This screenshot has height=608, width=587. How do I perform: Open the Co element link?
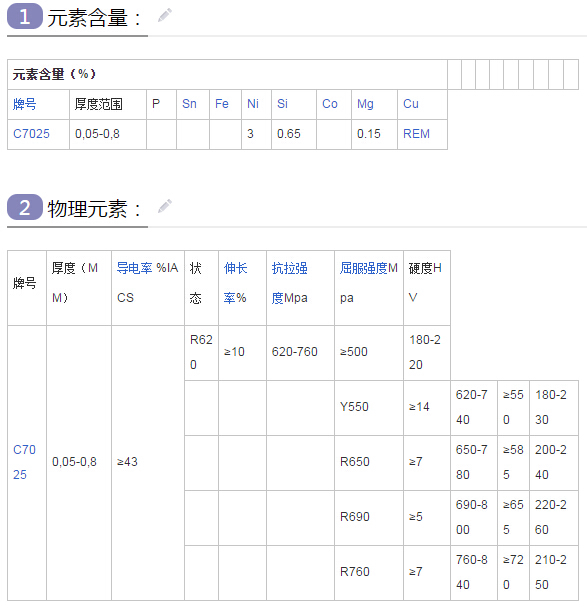coord(330,104)
